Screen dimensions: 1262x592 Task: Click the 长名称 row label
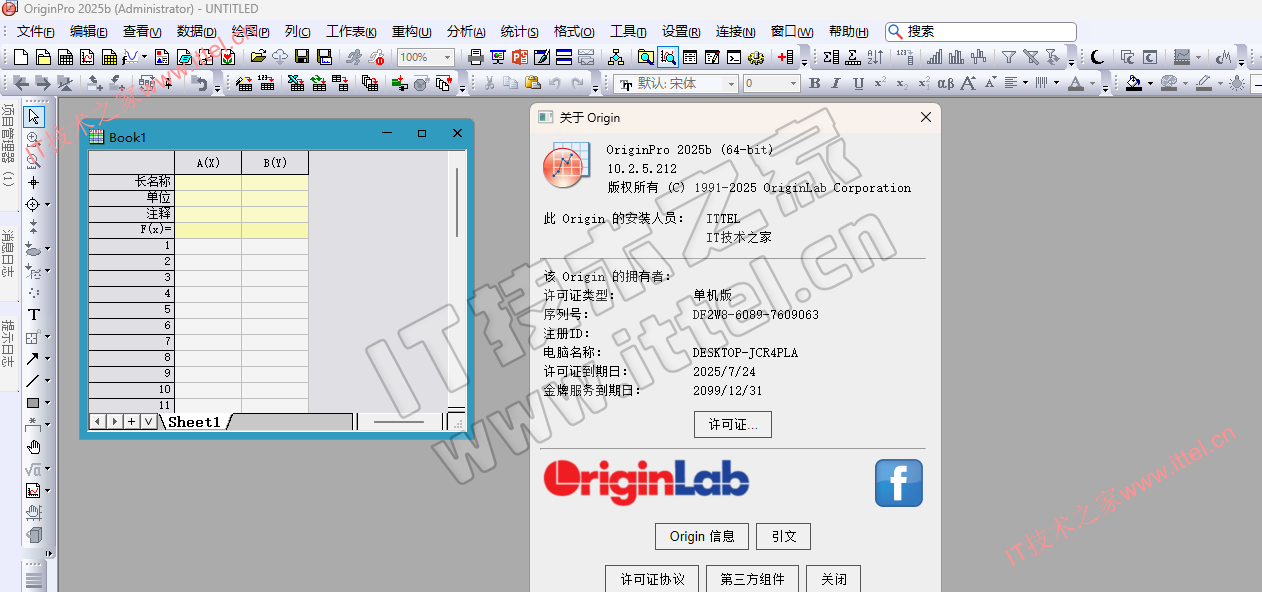point(132,182)
